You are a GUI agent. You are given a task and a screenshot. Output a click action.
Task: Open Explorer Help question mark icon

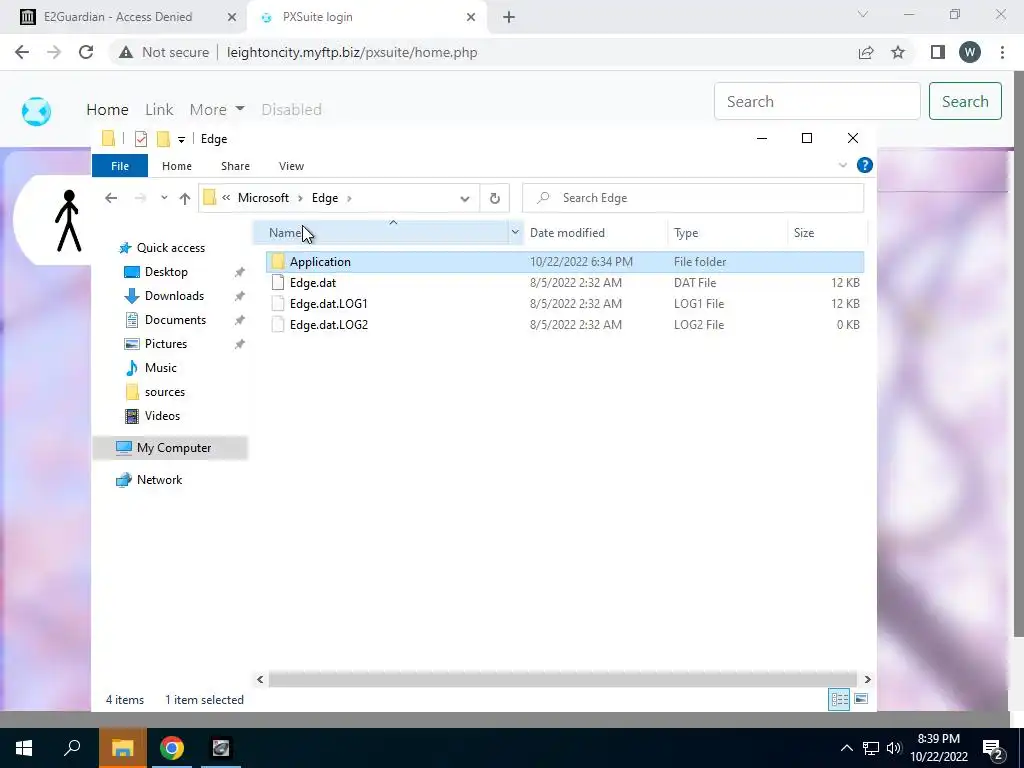[865, 165]
